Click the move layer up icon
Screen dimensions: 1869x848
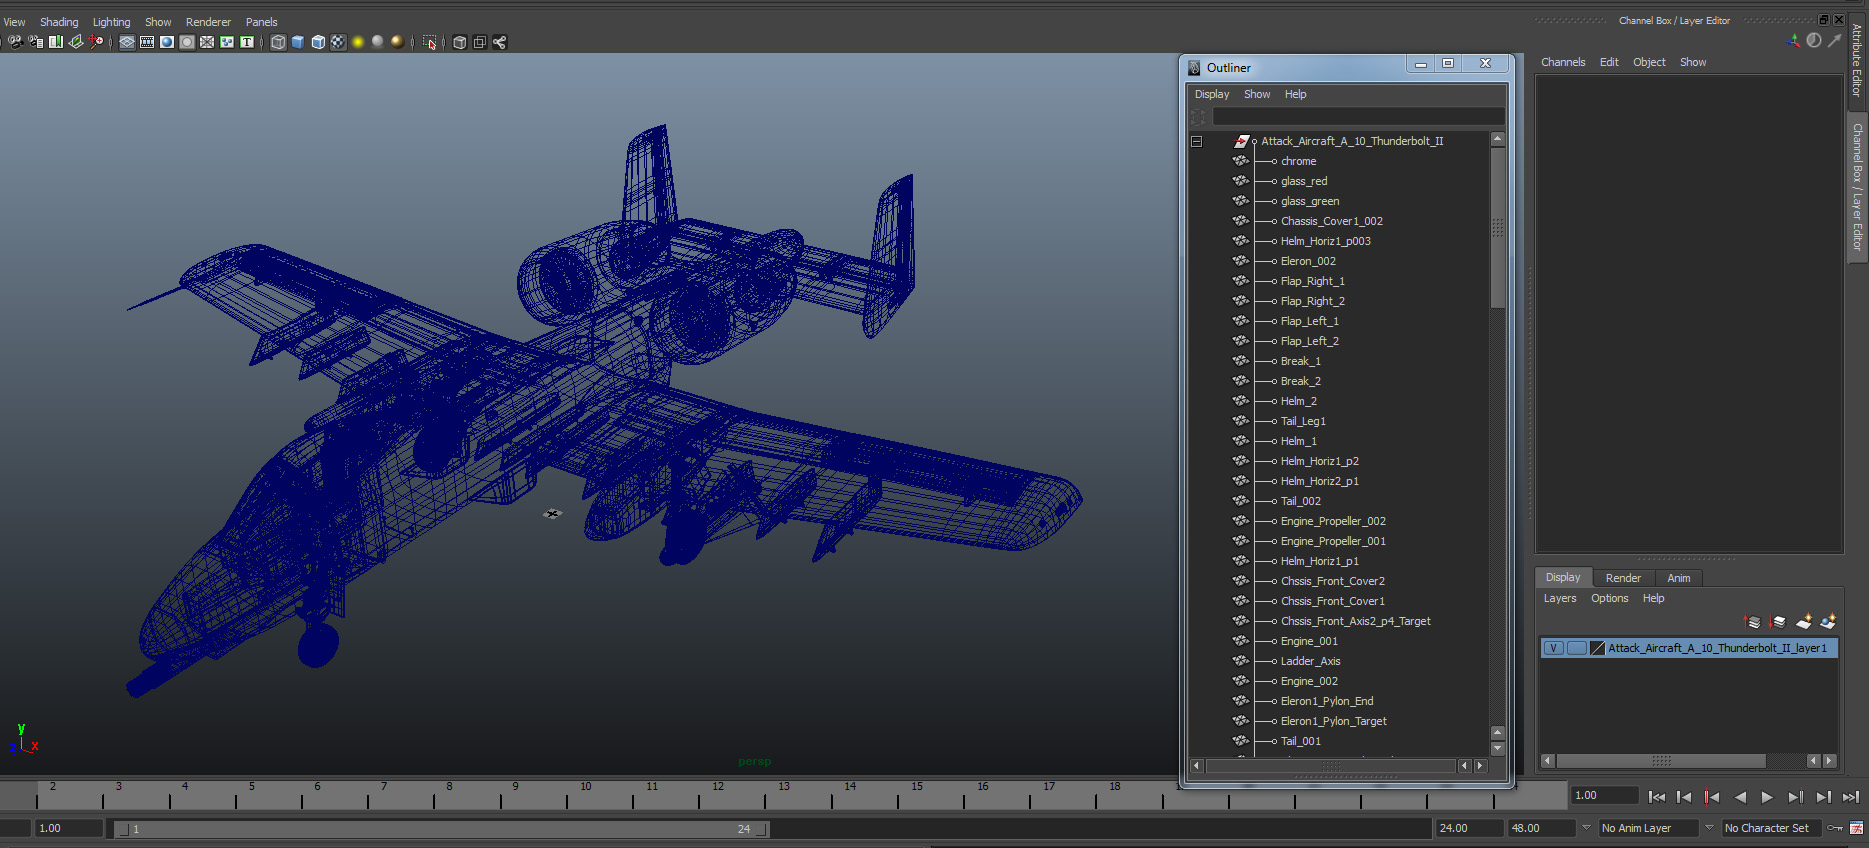(x=1752, y=622)
